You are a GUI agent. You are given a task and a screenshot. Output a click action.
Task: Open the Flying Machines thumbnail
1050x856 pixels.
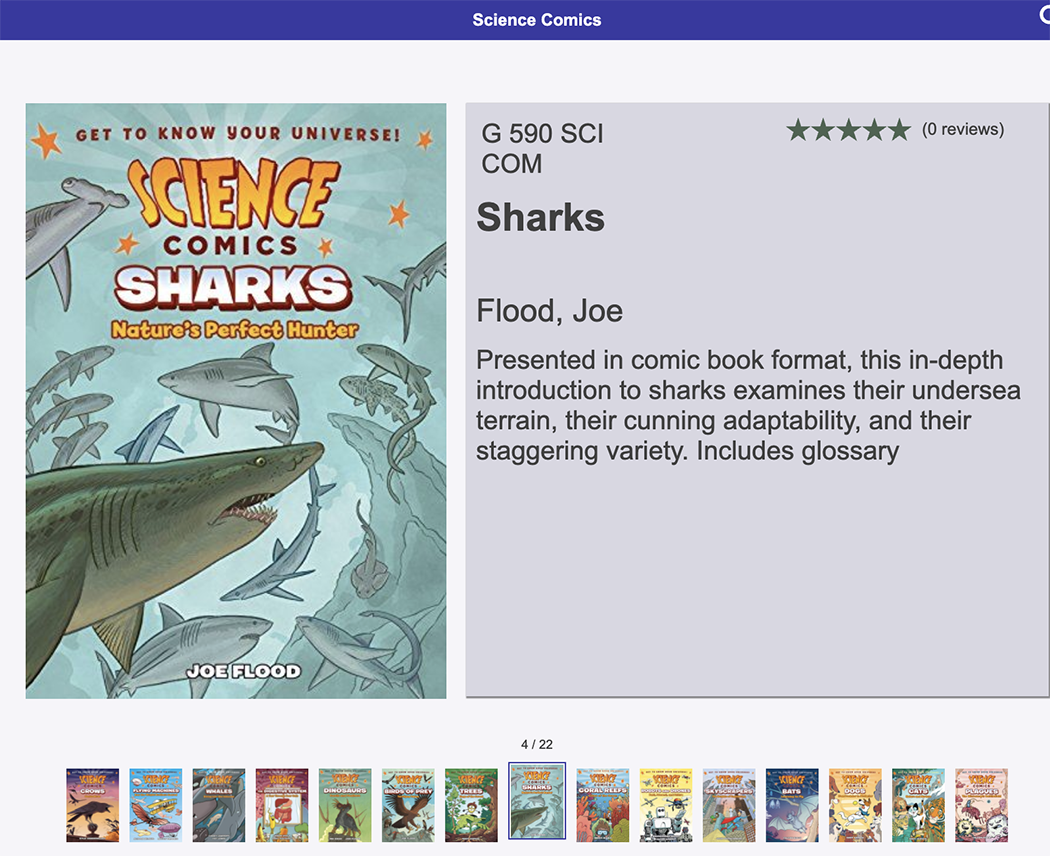(x=155, y=804)
